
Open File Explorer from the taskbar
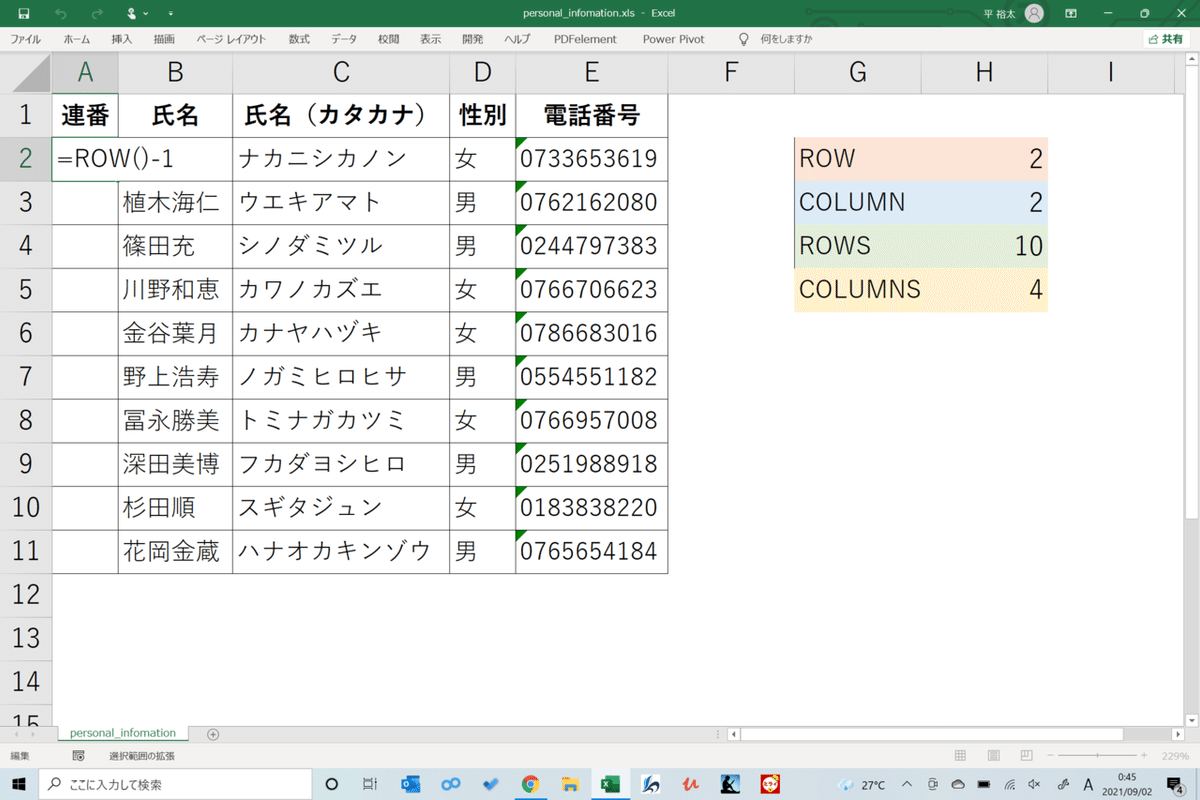point(570,784)
